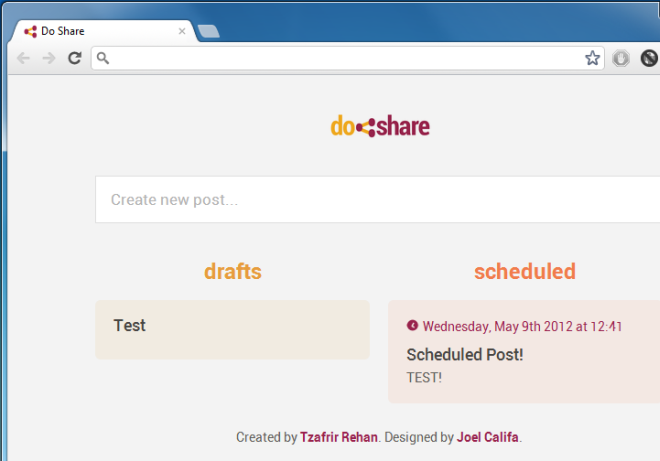
Task: Open the Joel Califa link
Action: click(487, 437)
